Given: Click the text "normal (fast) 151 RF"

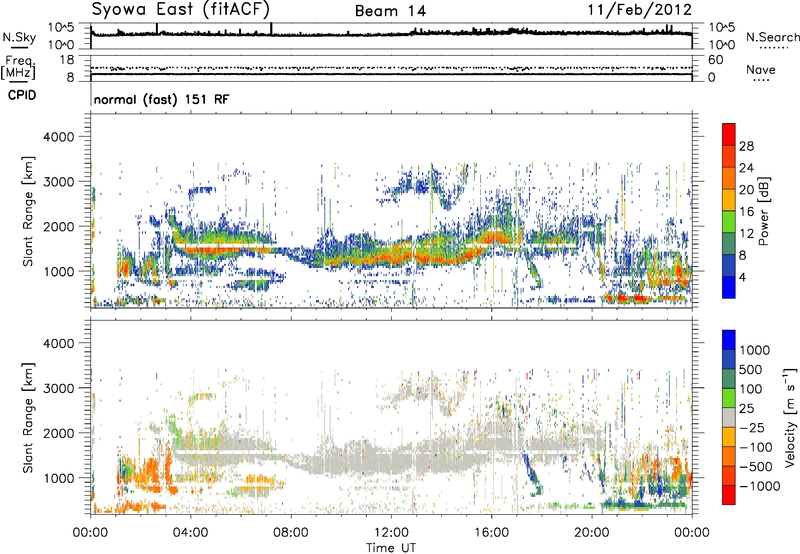Looking at the screenshot, I should [x=161, y=99].
